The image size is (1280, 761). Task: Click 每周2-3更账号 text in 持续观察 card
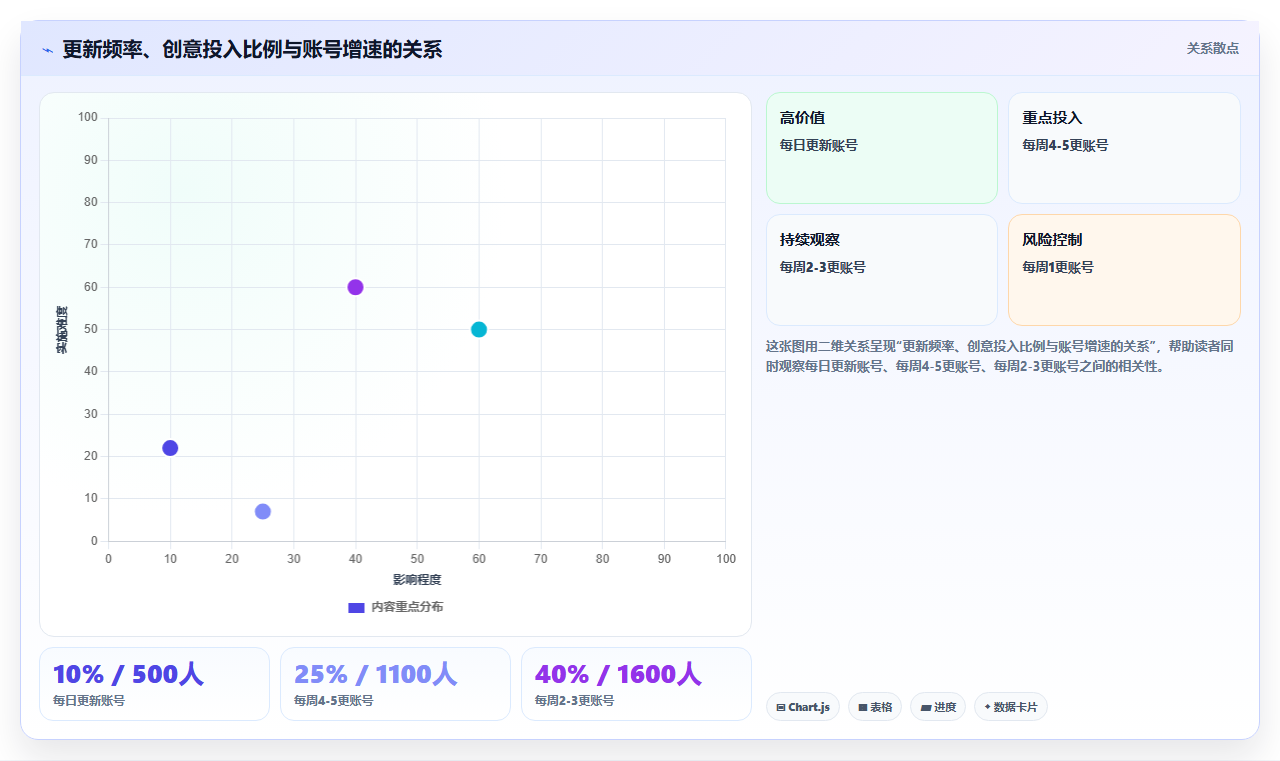(x=823, y=267)
